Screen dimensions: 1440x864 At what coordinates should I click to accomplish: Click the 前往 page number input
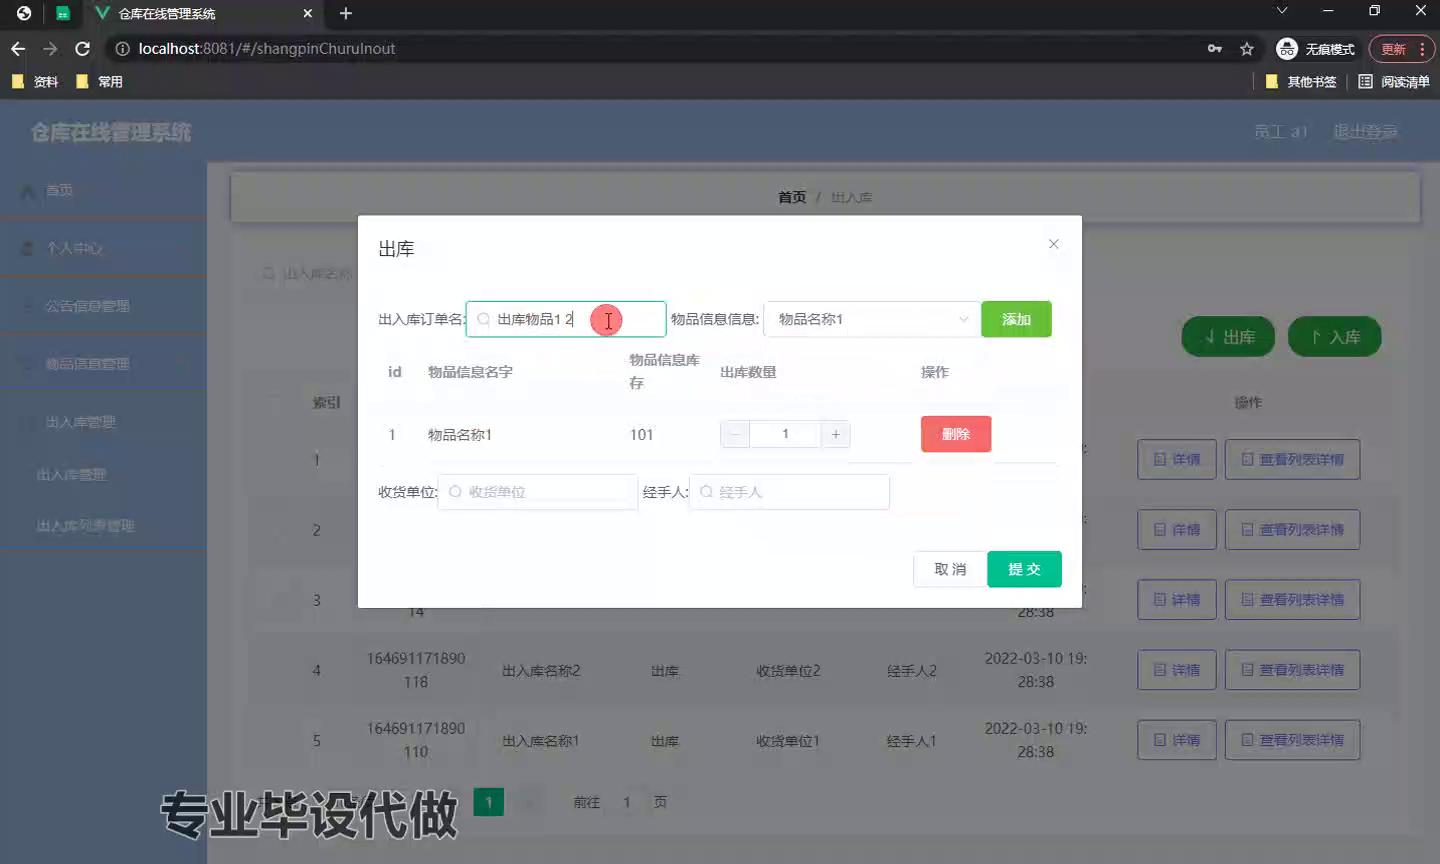[627, 802]
